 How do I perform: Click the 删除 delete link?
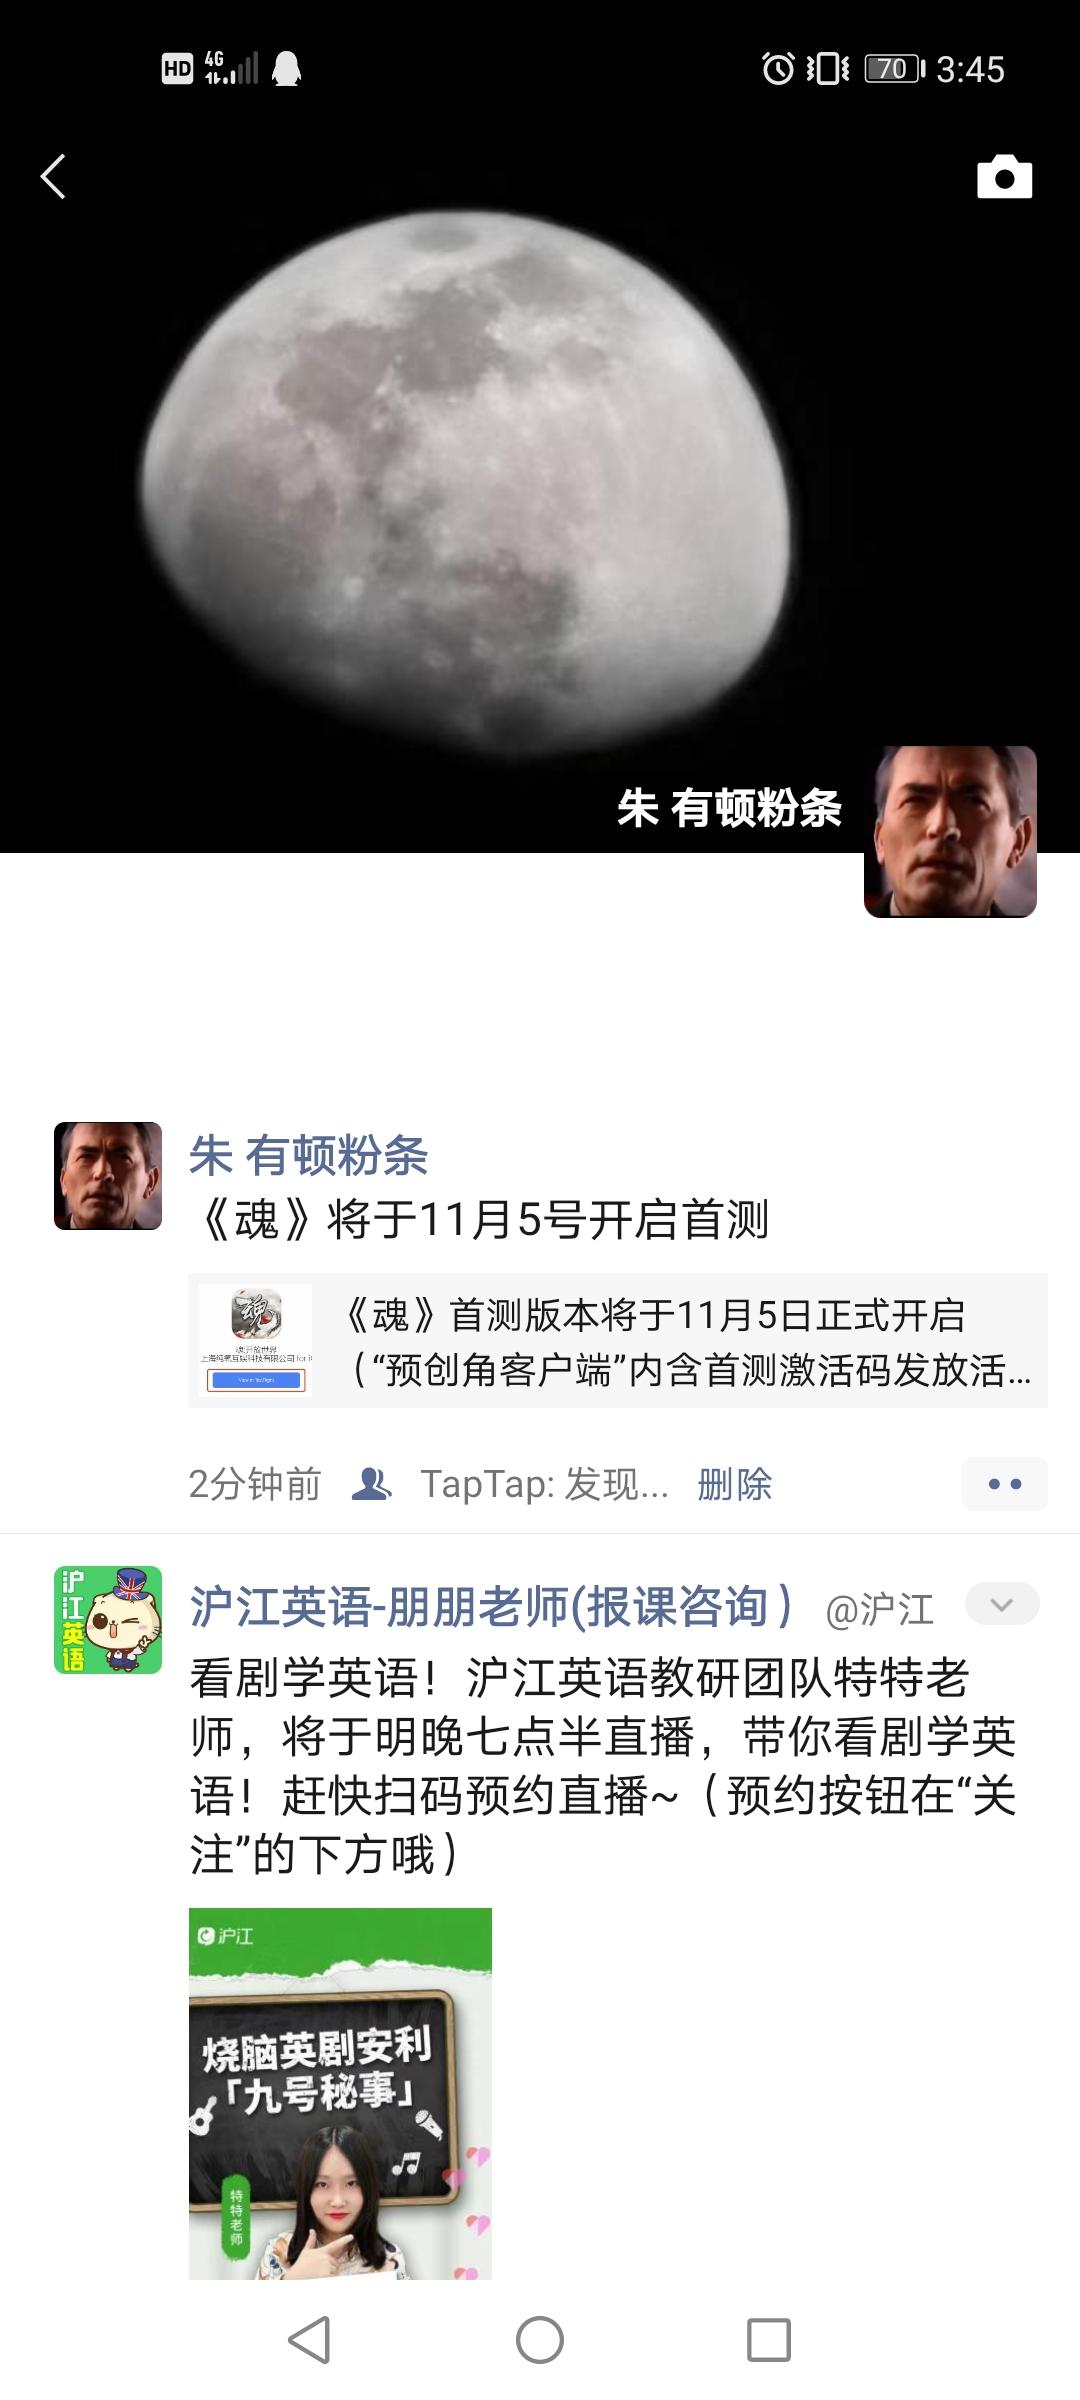click(x=735, y=1484)
